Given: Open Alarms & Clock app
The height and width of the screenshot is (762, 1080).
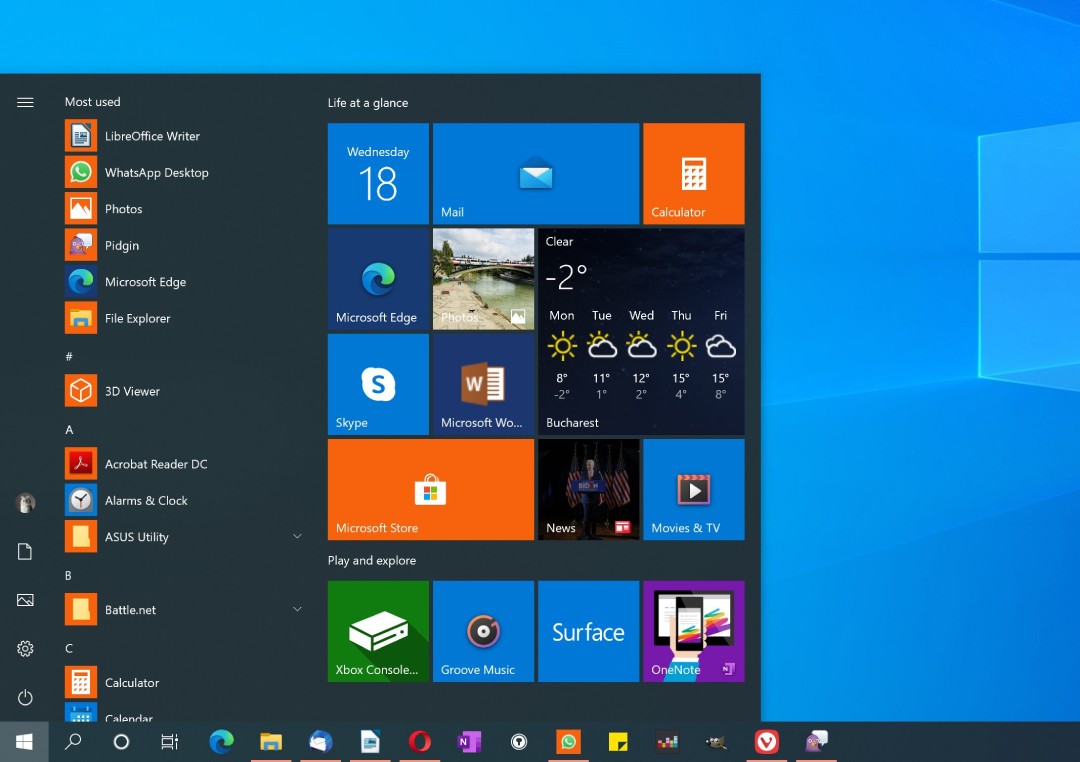Looking at the screenshot, I should 183,501.
